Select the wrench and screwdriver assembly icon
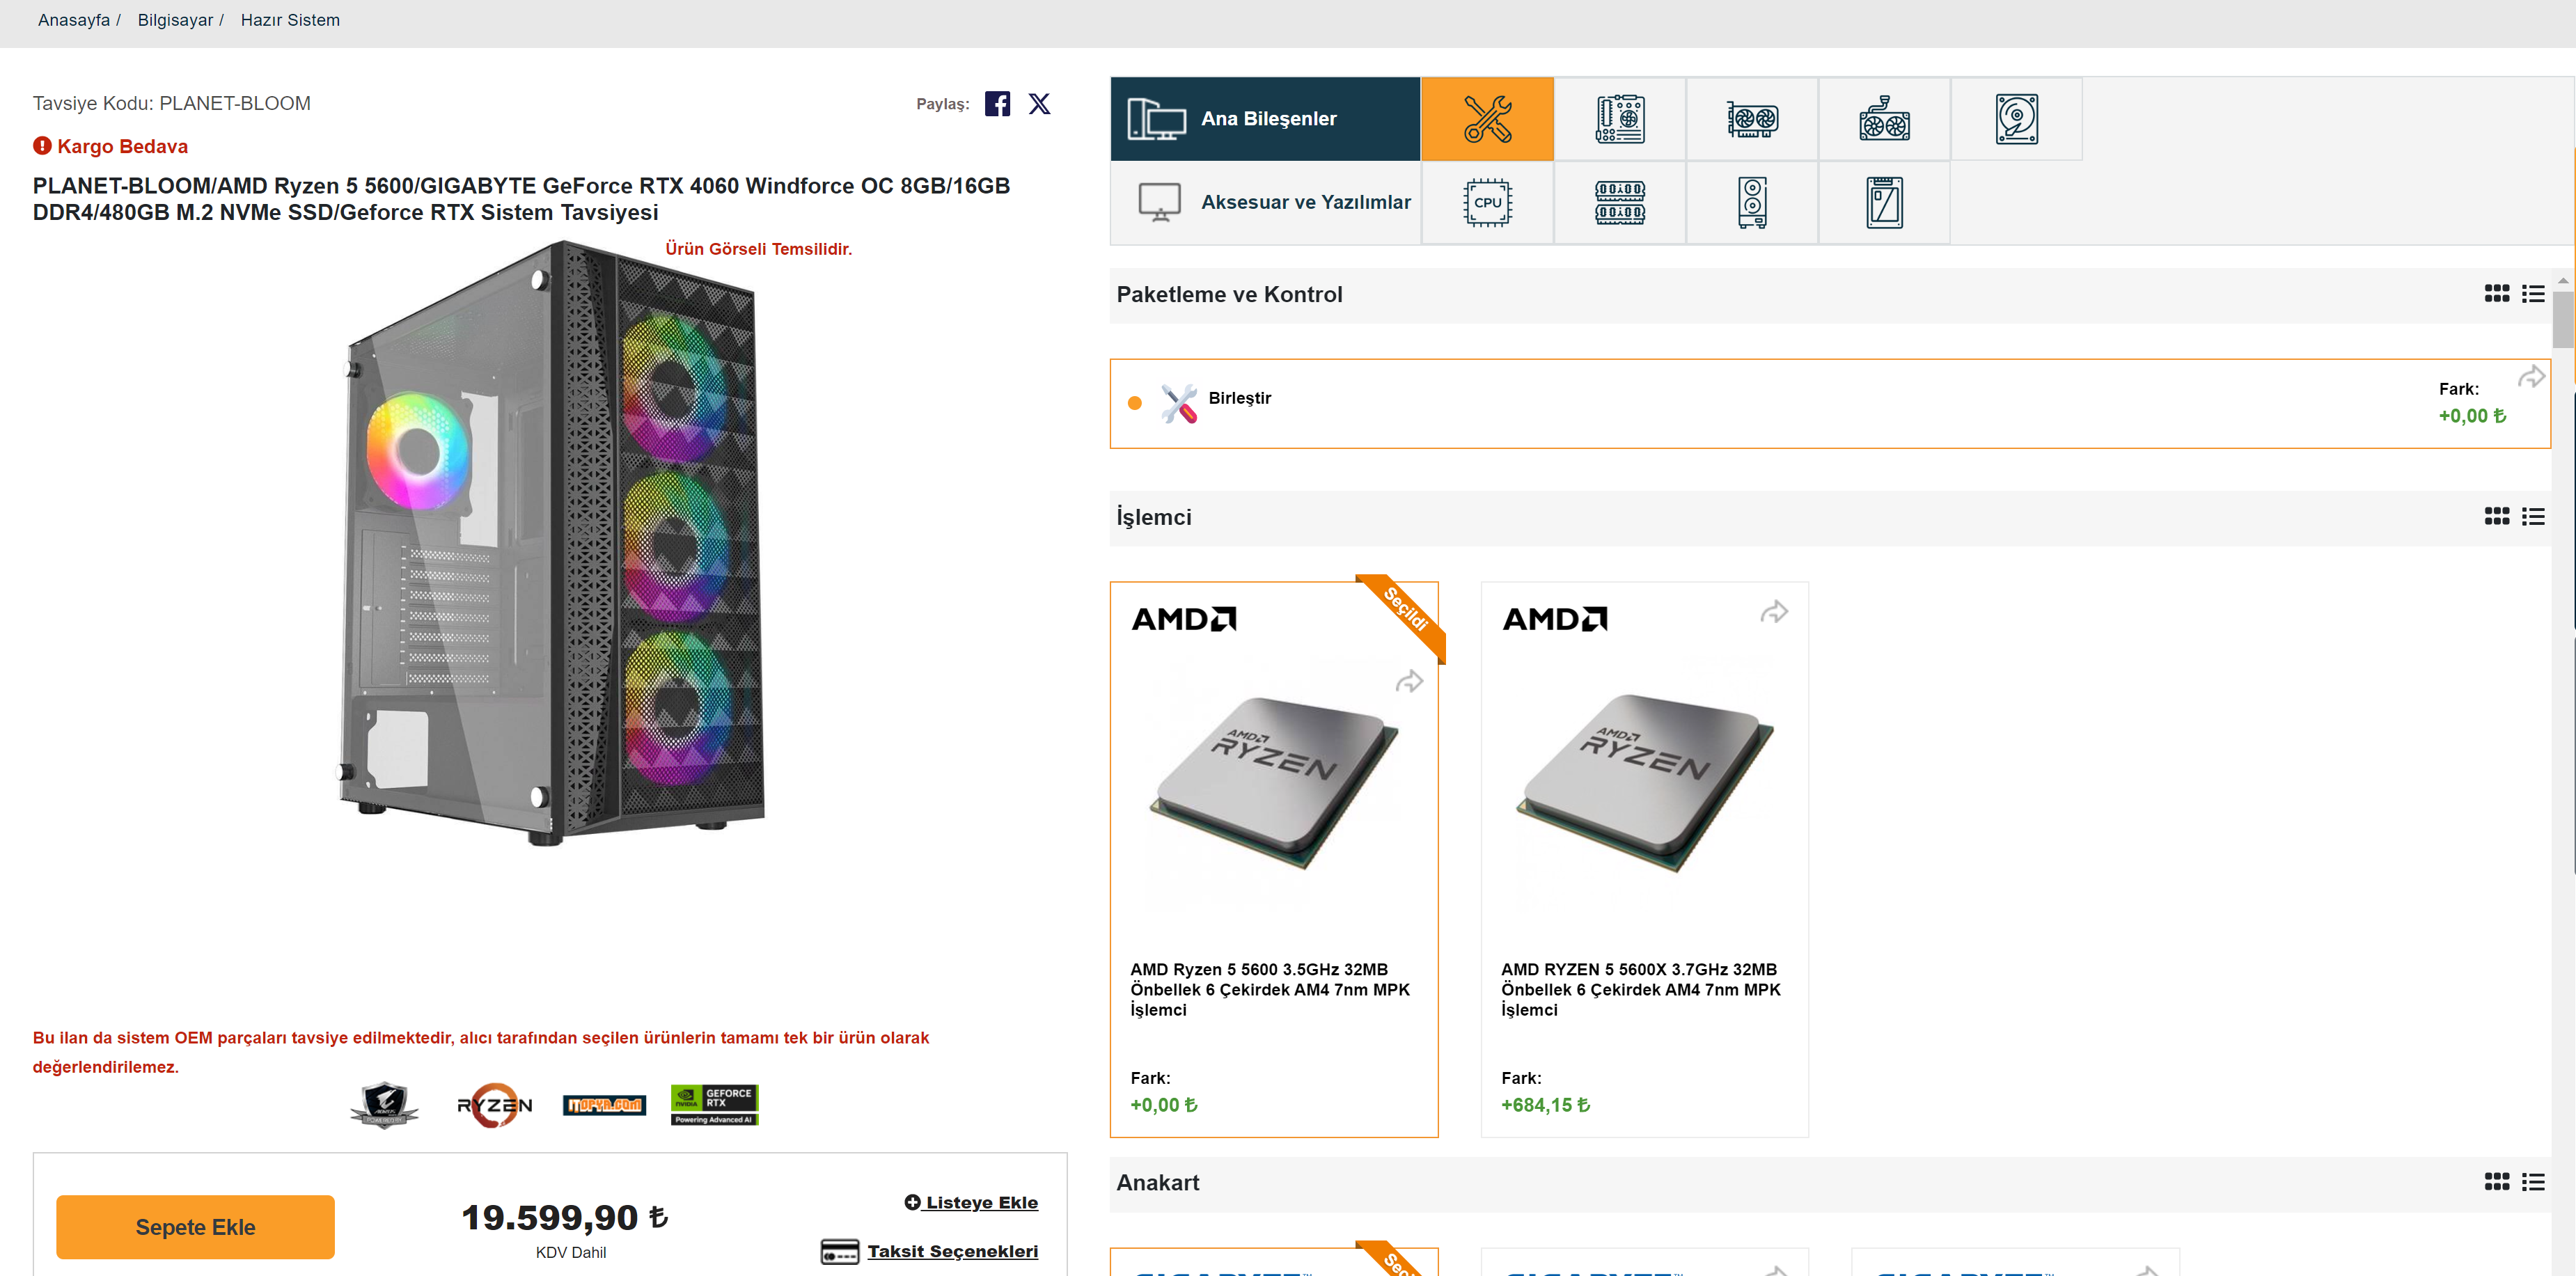2576x1276 pixels. click(1487, 119)
